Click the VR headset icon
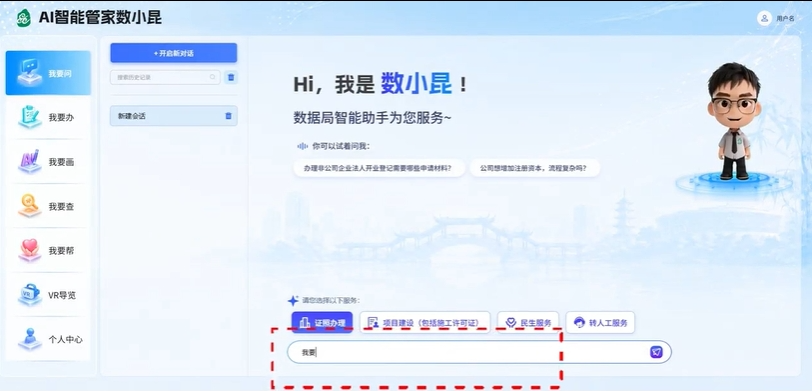This screenshot has height=391, width=812. tap(30, 294)
